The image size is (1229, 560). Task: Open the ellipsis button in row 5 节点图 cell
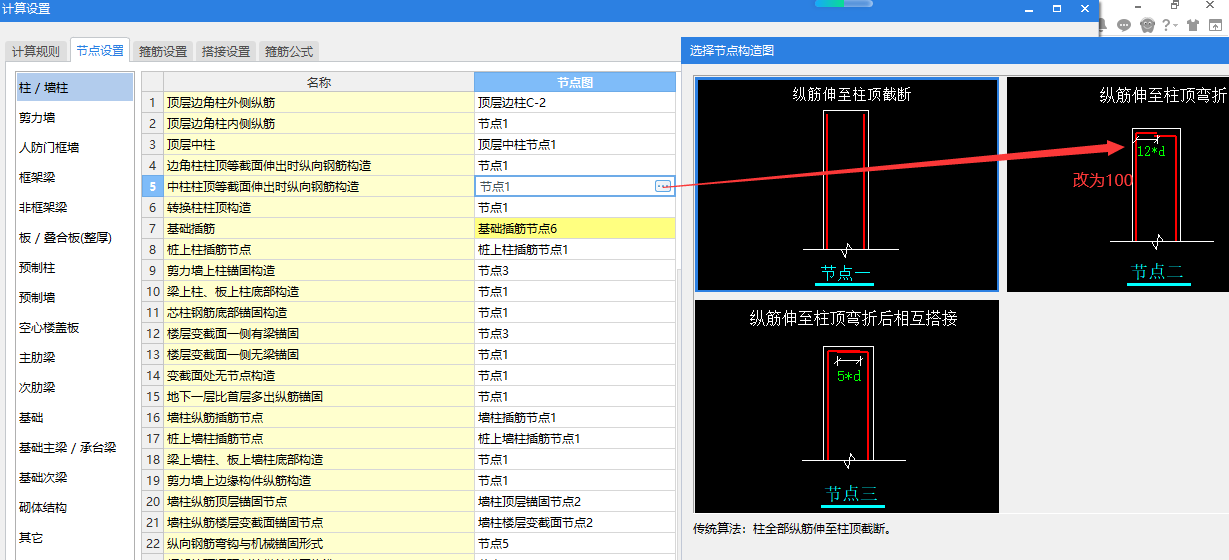(662, 186)
